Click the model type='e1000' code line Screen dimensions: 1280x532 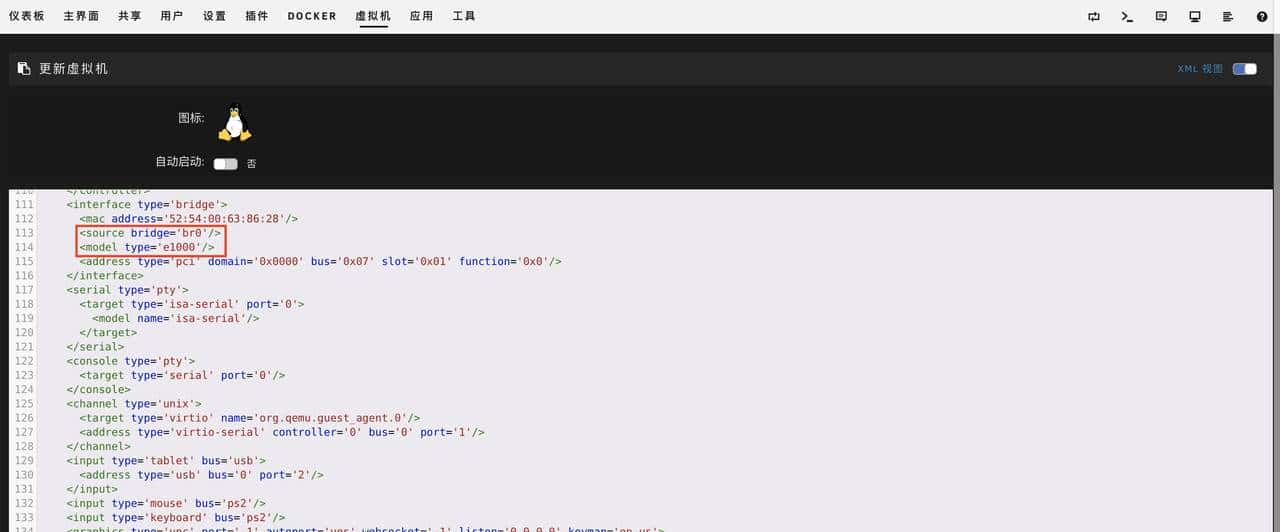click(147, 247)
